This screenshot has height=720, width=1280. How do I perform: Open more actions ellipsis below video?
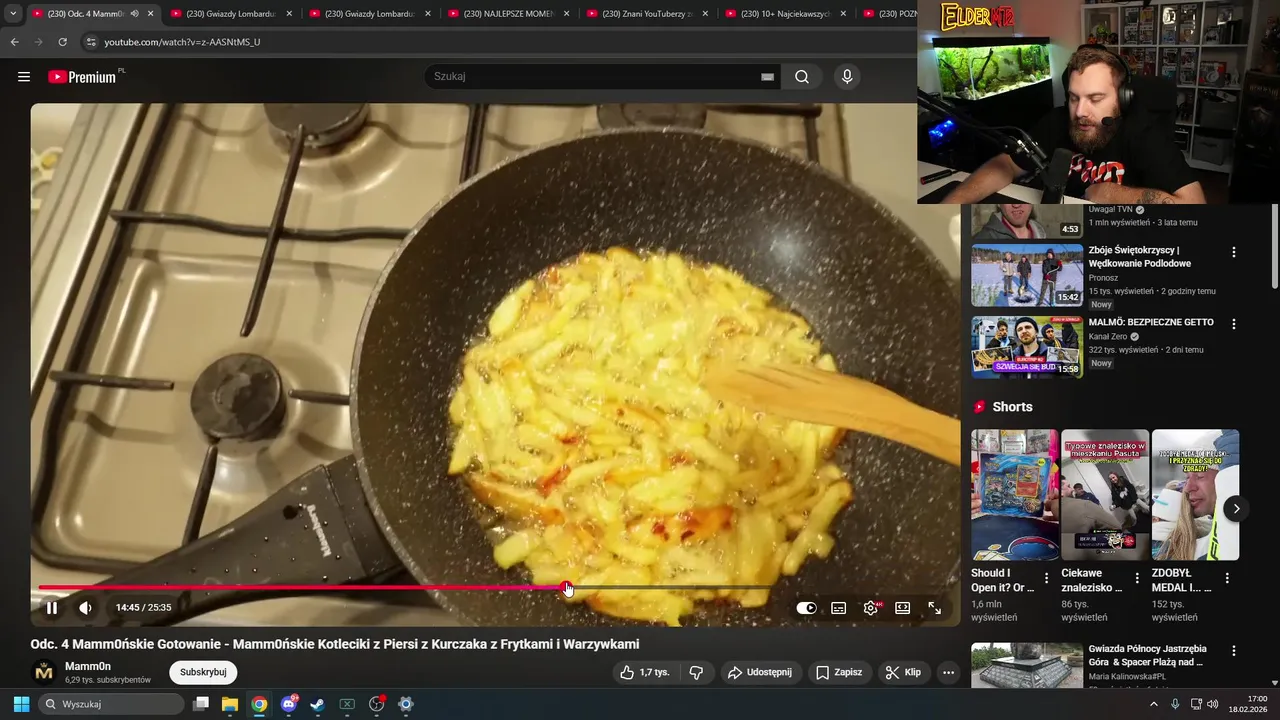click(948, 672)
